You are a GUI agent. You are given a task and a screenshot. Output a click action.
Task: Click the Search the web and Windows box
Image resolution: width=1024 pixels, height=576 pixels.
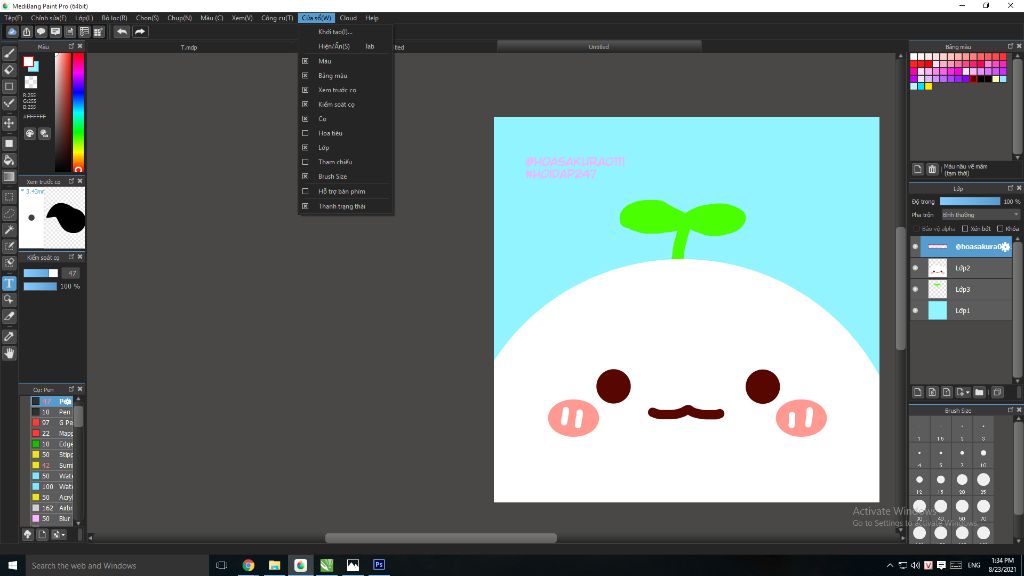118,566
